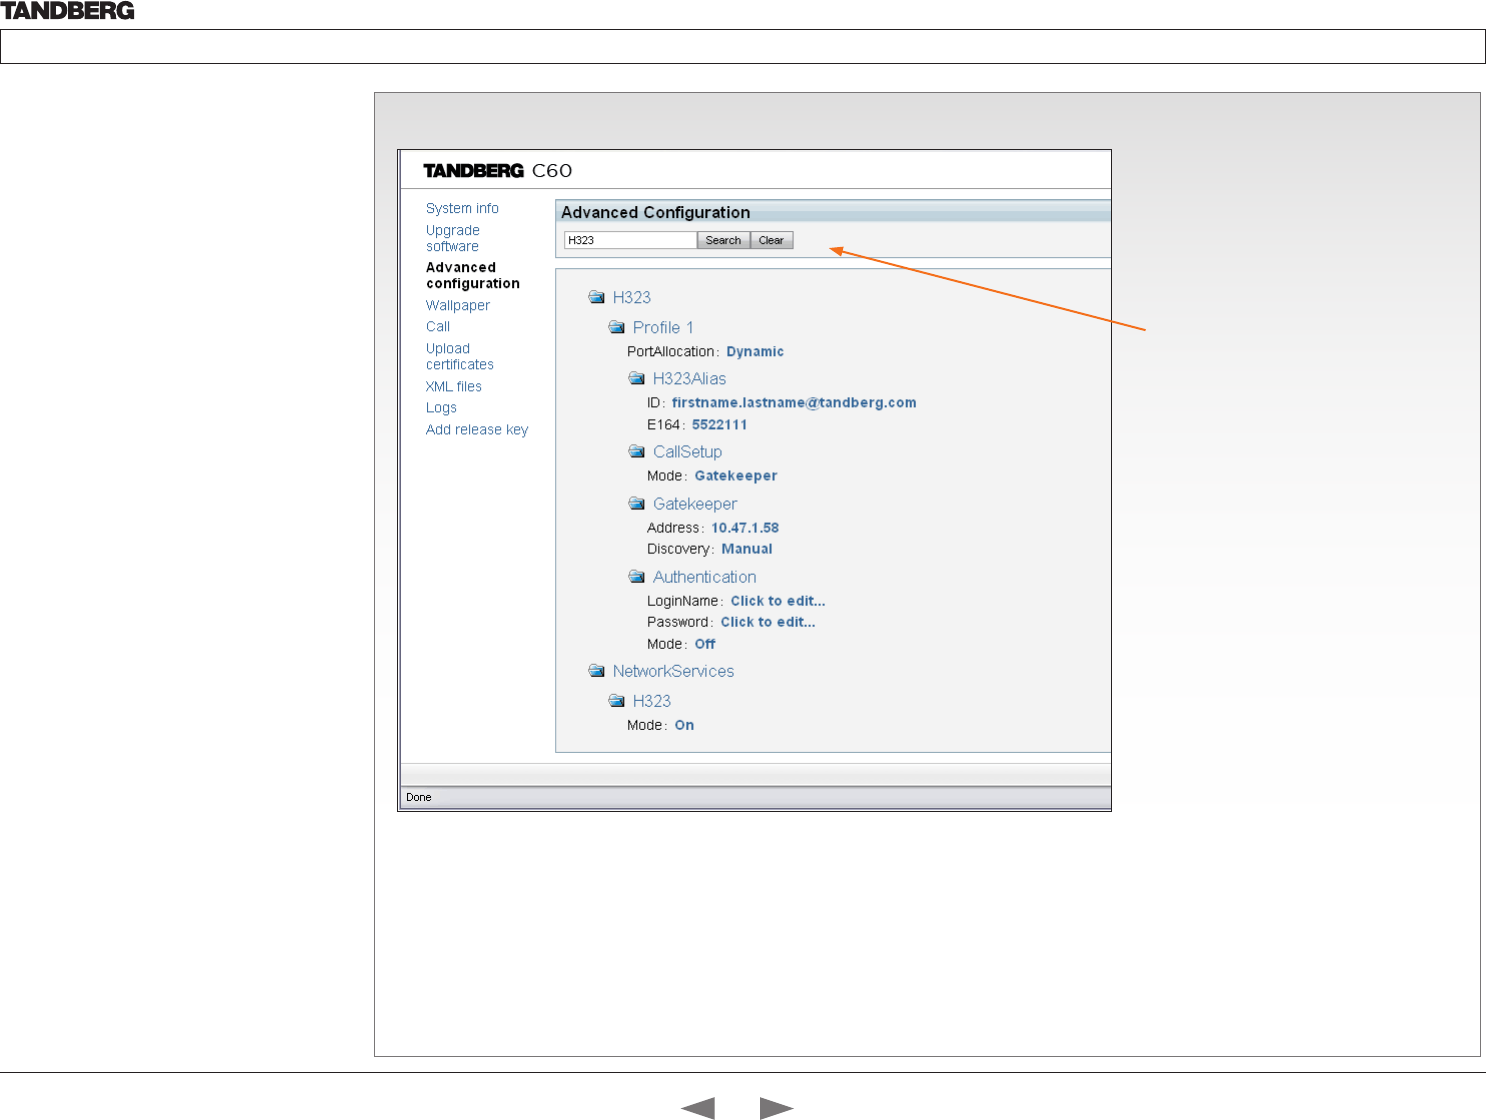Viewport: 1486px width, 1120px height.
Task: Select Advanced configuration in the sidebar
Action: click(473, 275)
